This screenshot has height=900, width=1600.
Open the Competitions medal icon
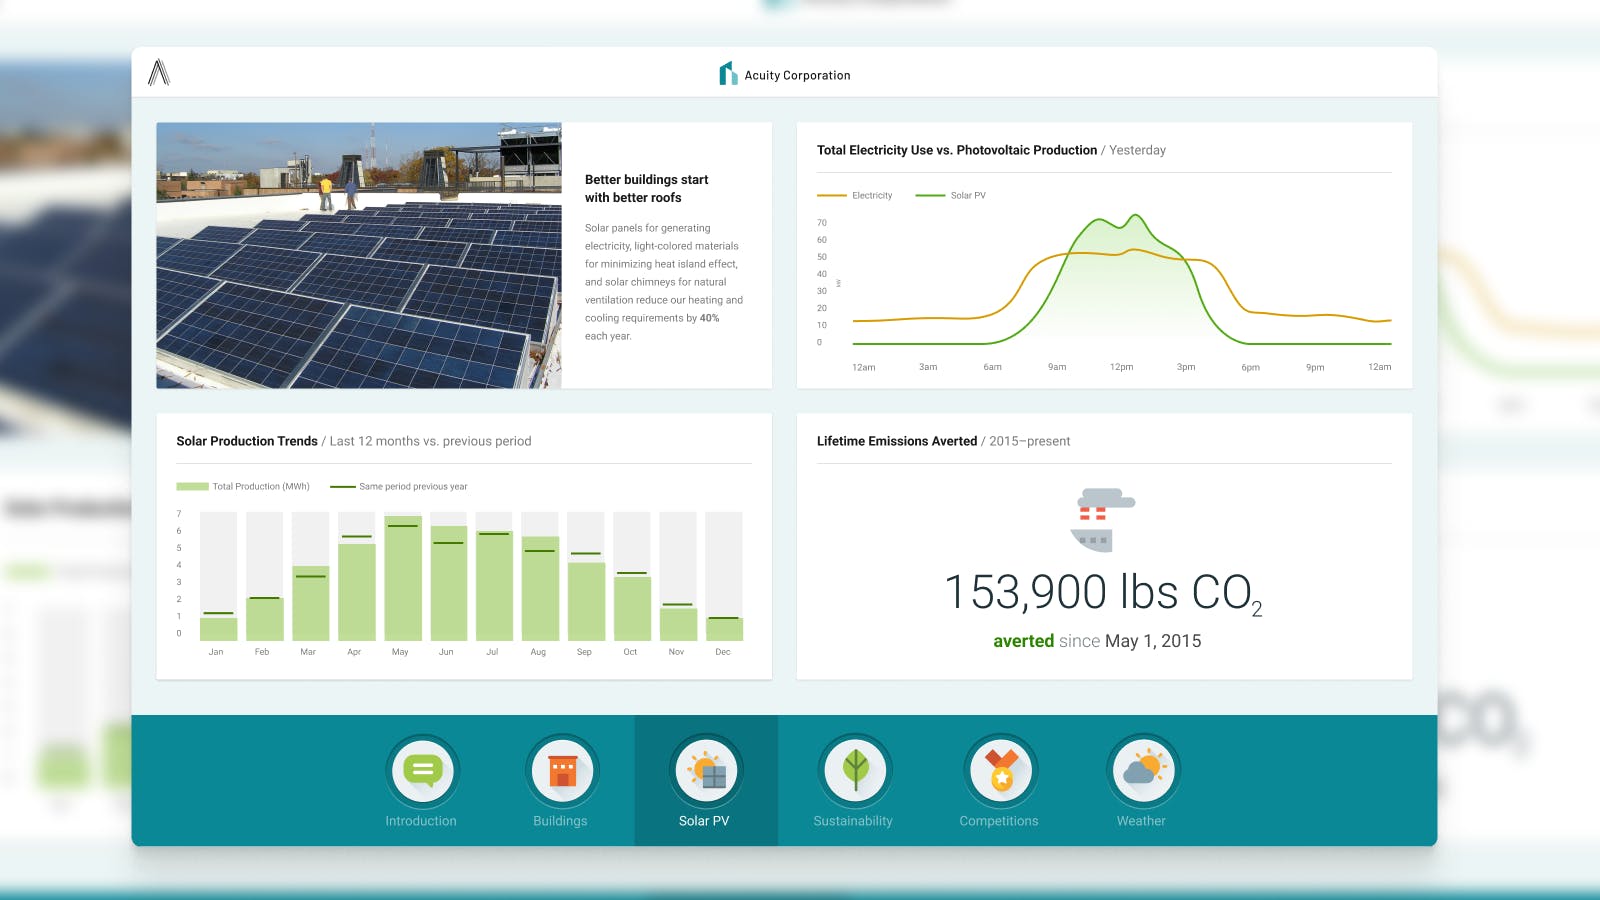click(999, 770)
